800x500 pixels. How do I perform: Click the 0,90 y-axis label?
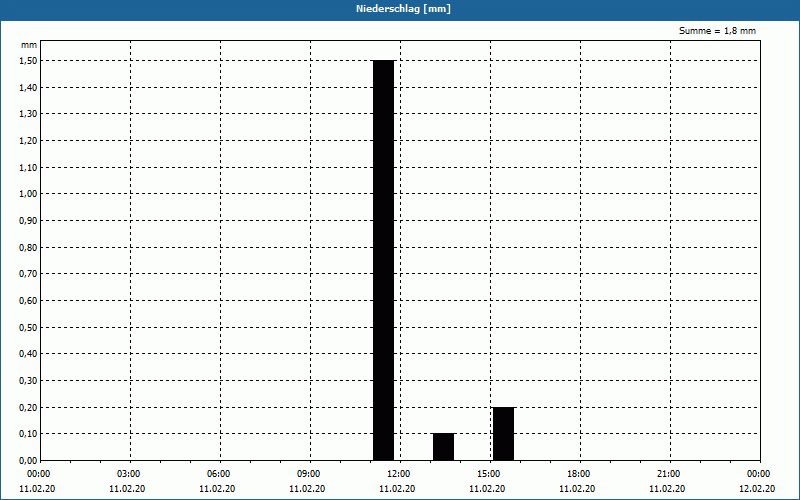tap(28, 221)
